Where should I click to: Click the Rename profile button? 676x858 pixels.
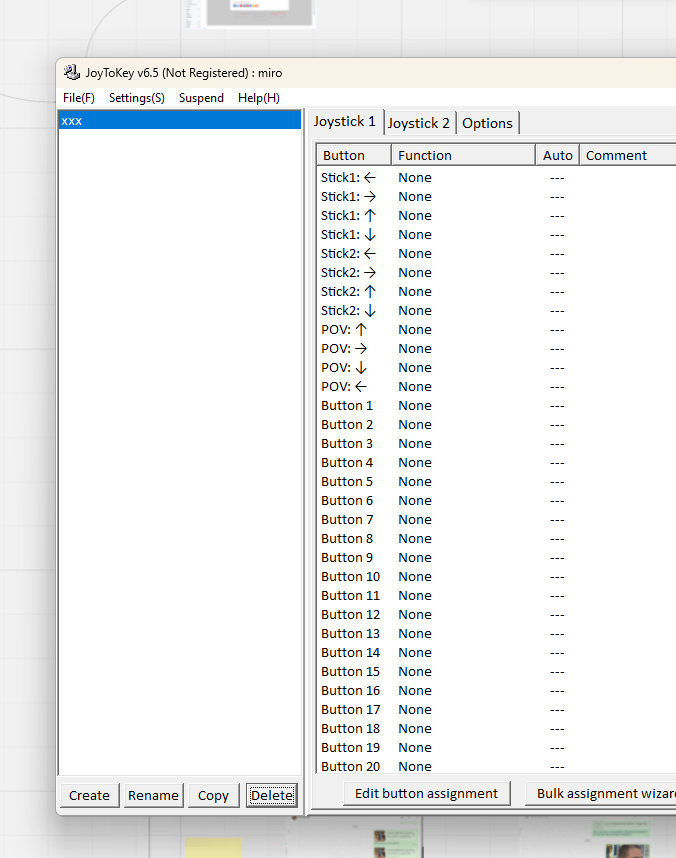(153, 795)
